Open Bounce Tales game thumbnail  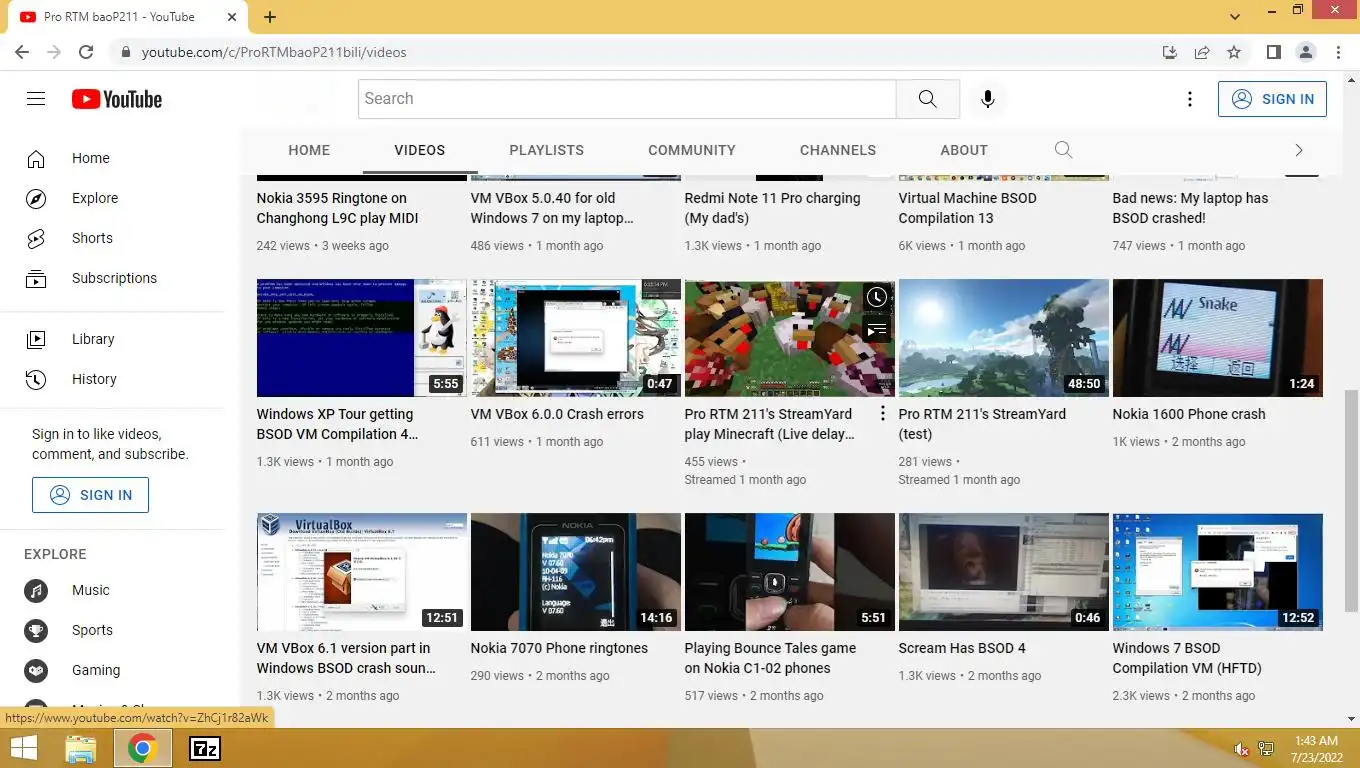[x=790, y=572]
